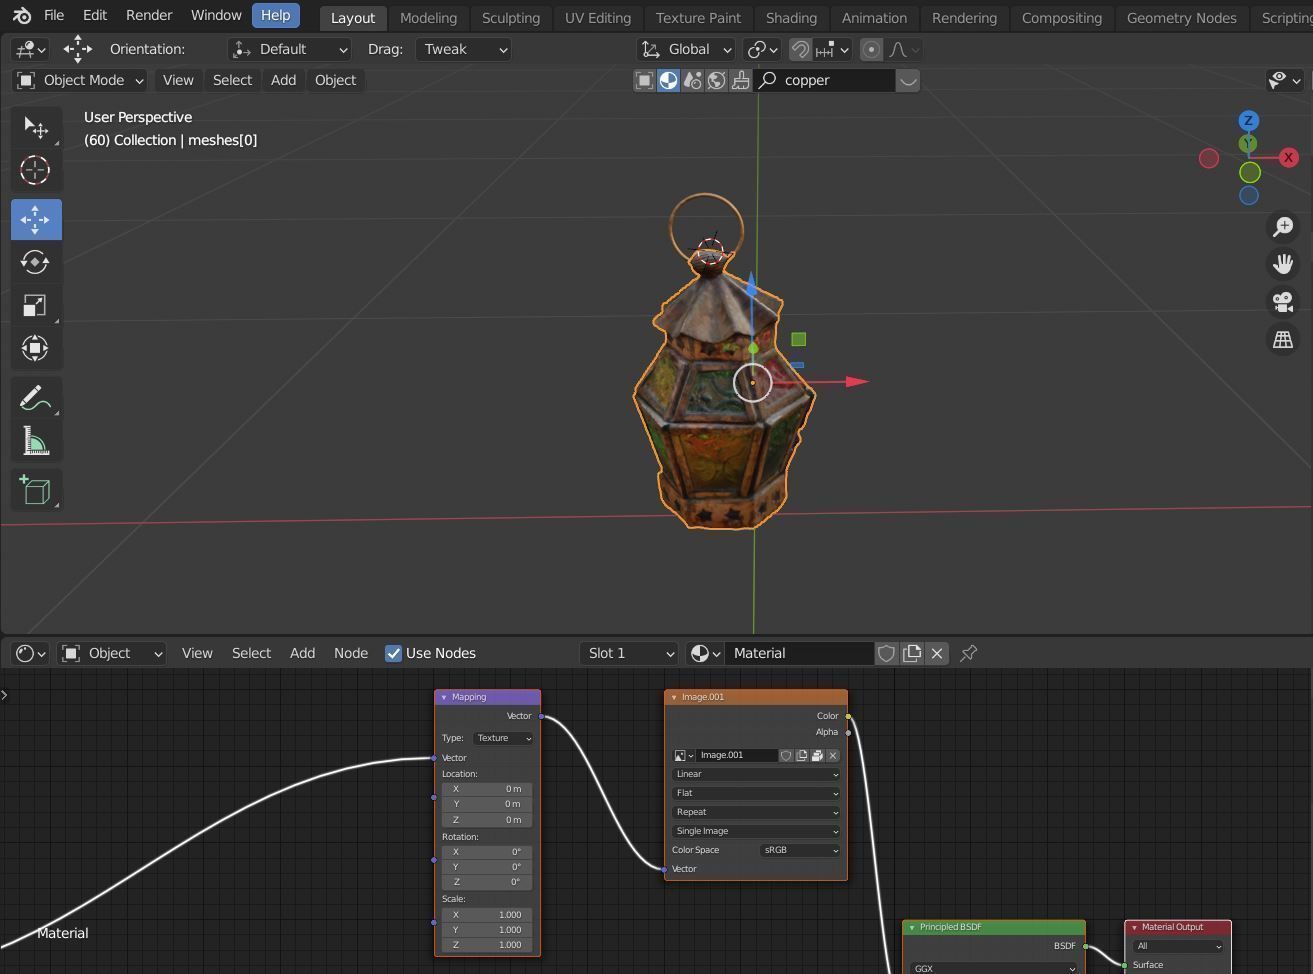Click the Z axis on navigation gizmo
Image resolution: width=1313 pixels, height=974 pixels.
[x=1248, y=120]
